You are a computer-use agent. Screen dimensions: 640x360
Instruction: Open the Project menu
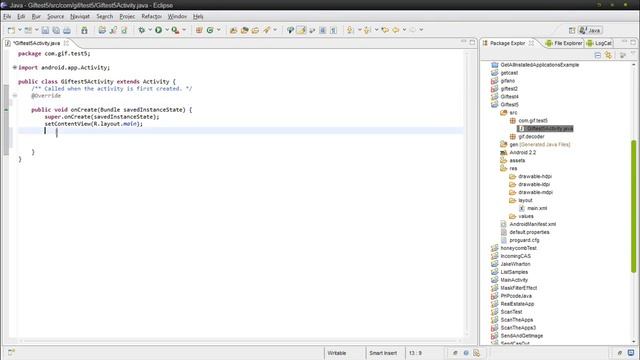tap(127, 16)
